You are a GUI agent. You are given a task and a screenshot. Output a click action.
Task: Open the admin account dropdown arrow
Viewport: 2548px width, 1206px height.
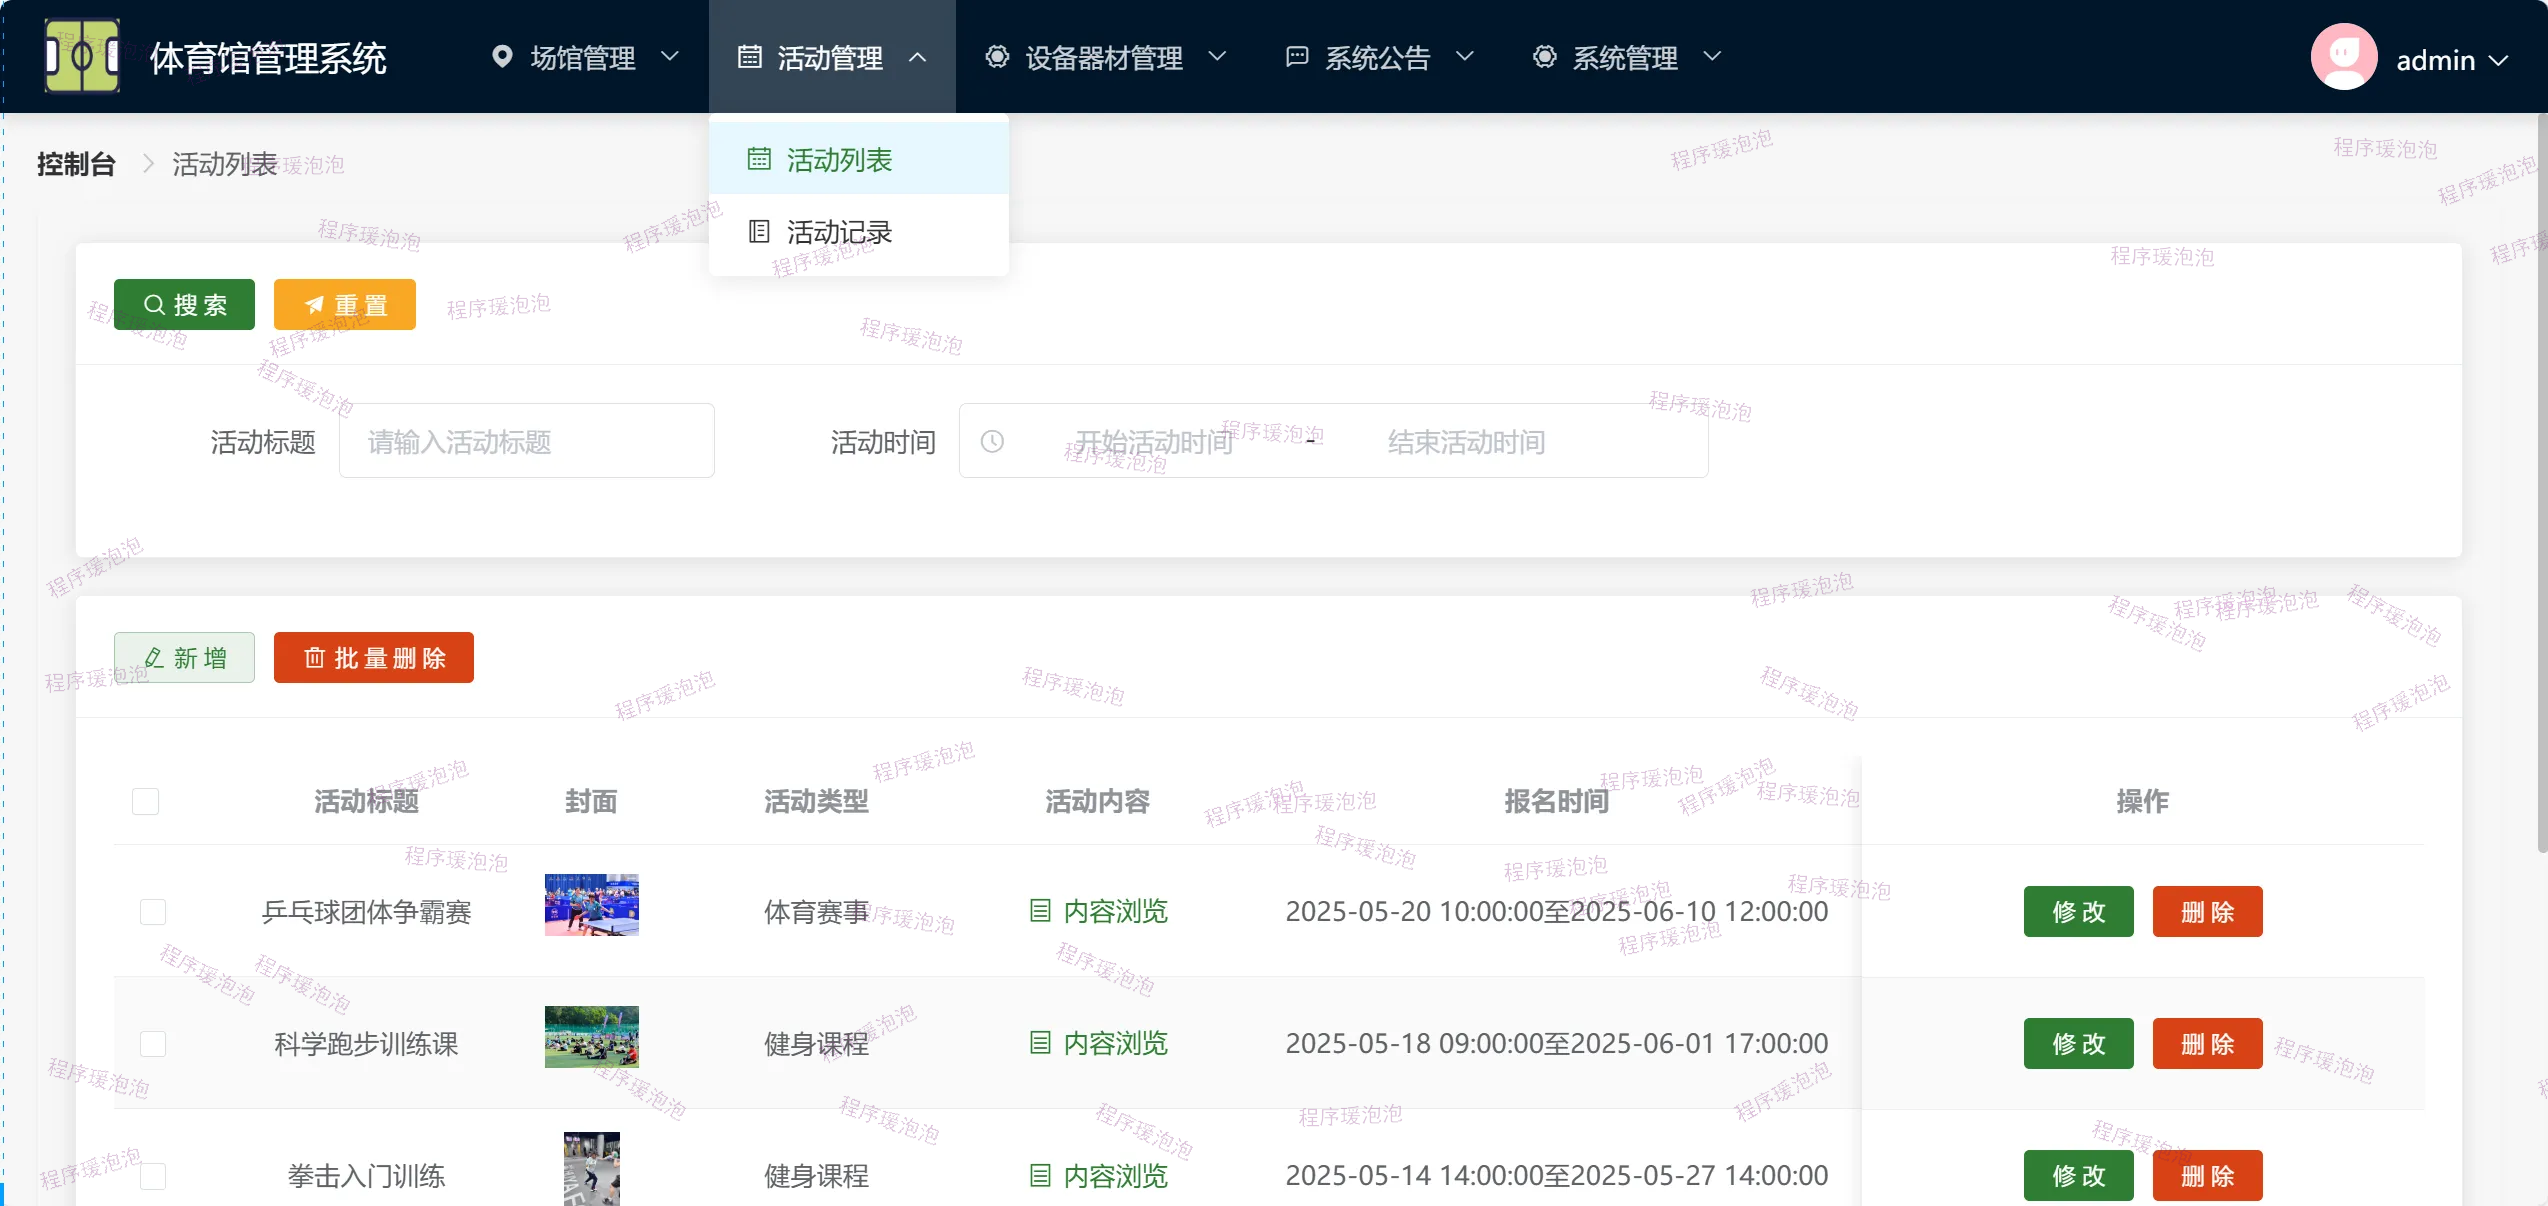pos(2499,60)
